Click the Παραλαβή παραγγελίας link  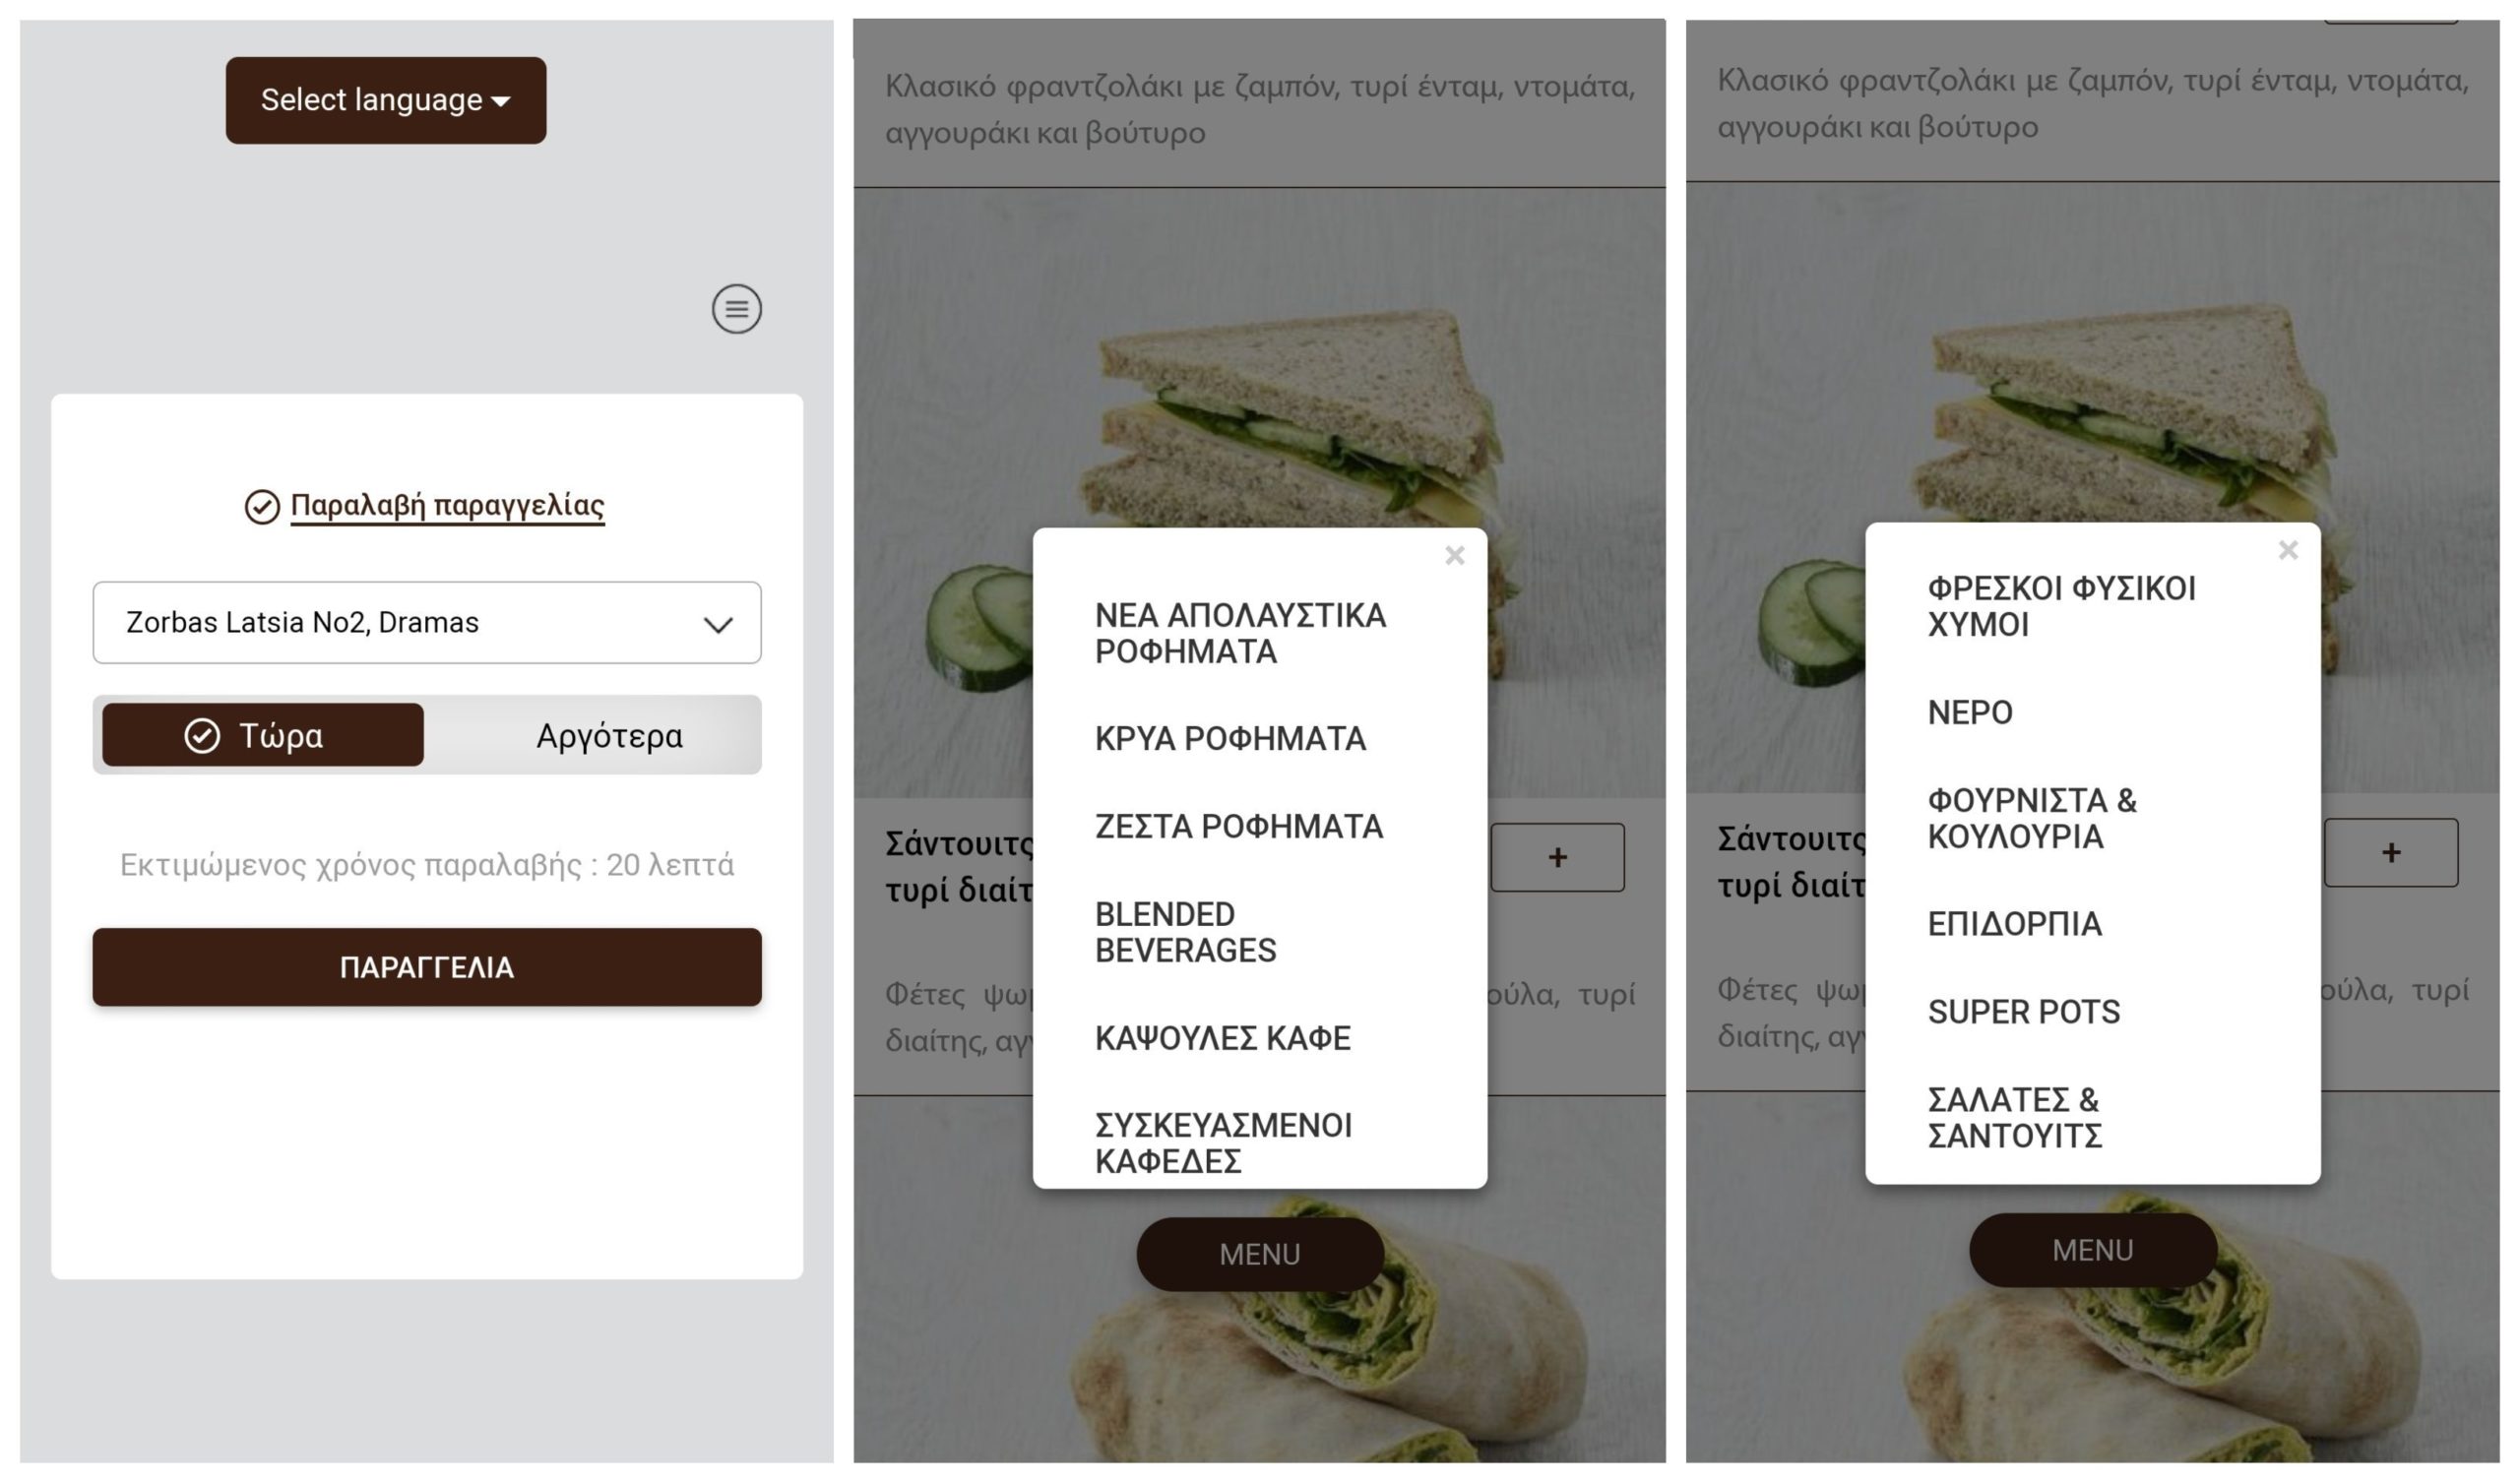(447, 506)
